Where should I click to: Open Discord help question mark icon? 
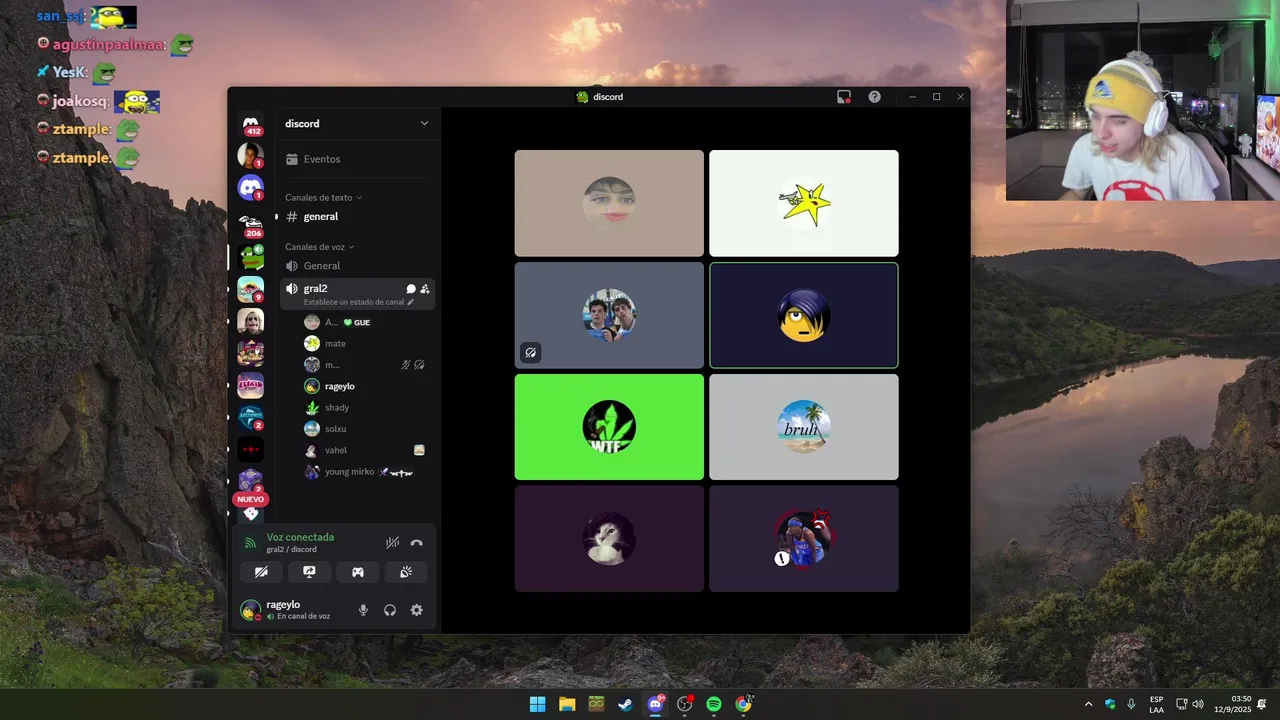pos(875,97)
